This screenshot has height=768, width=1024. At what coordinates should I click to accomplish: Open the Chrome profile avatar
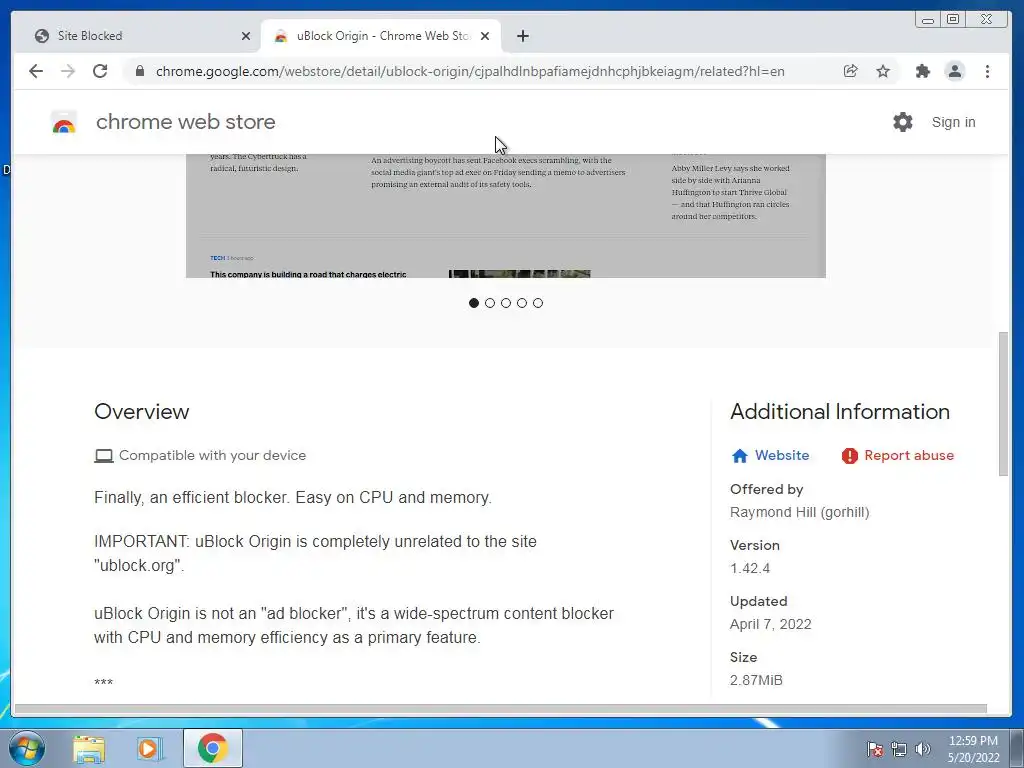pos(955,71)
